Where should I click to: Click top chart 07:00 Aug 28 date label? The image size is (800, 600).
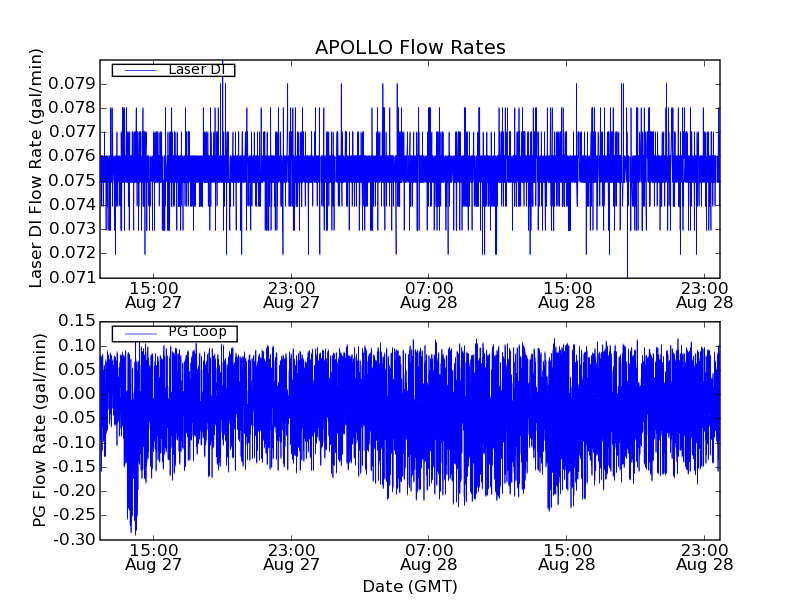pos(429,295)
